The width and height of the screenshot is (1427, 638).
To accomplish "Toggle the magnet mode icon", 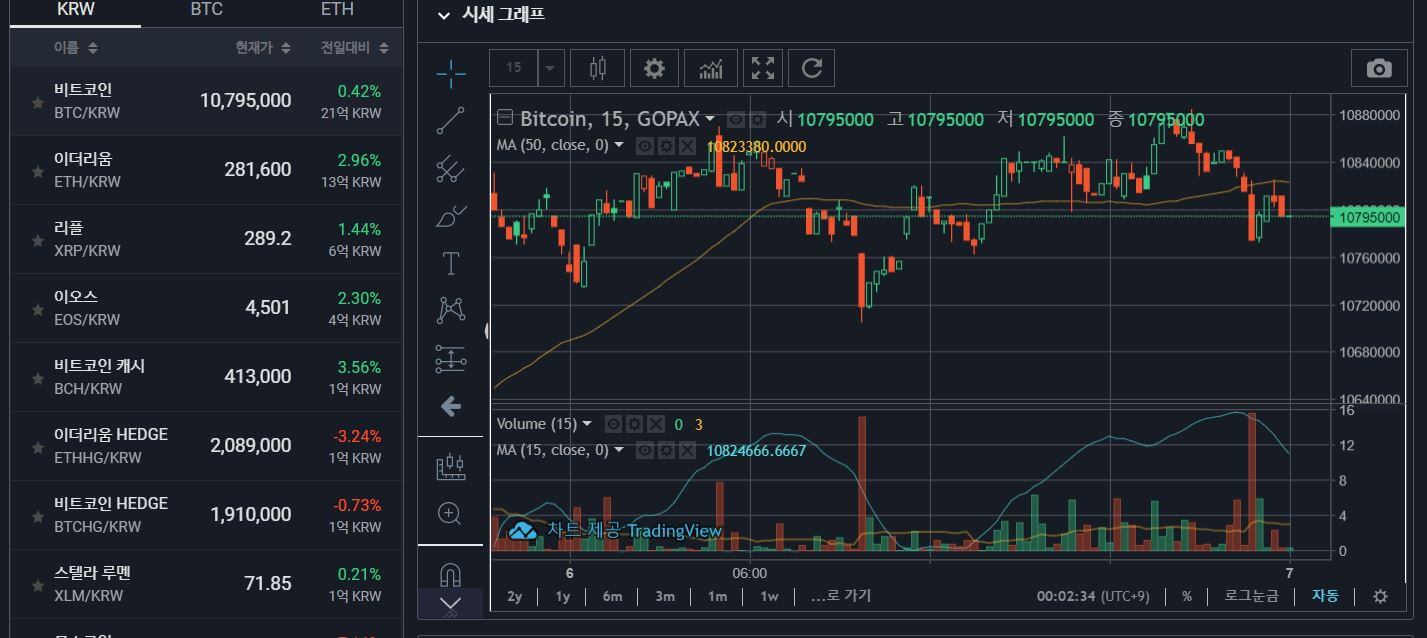I will point(451,575).
